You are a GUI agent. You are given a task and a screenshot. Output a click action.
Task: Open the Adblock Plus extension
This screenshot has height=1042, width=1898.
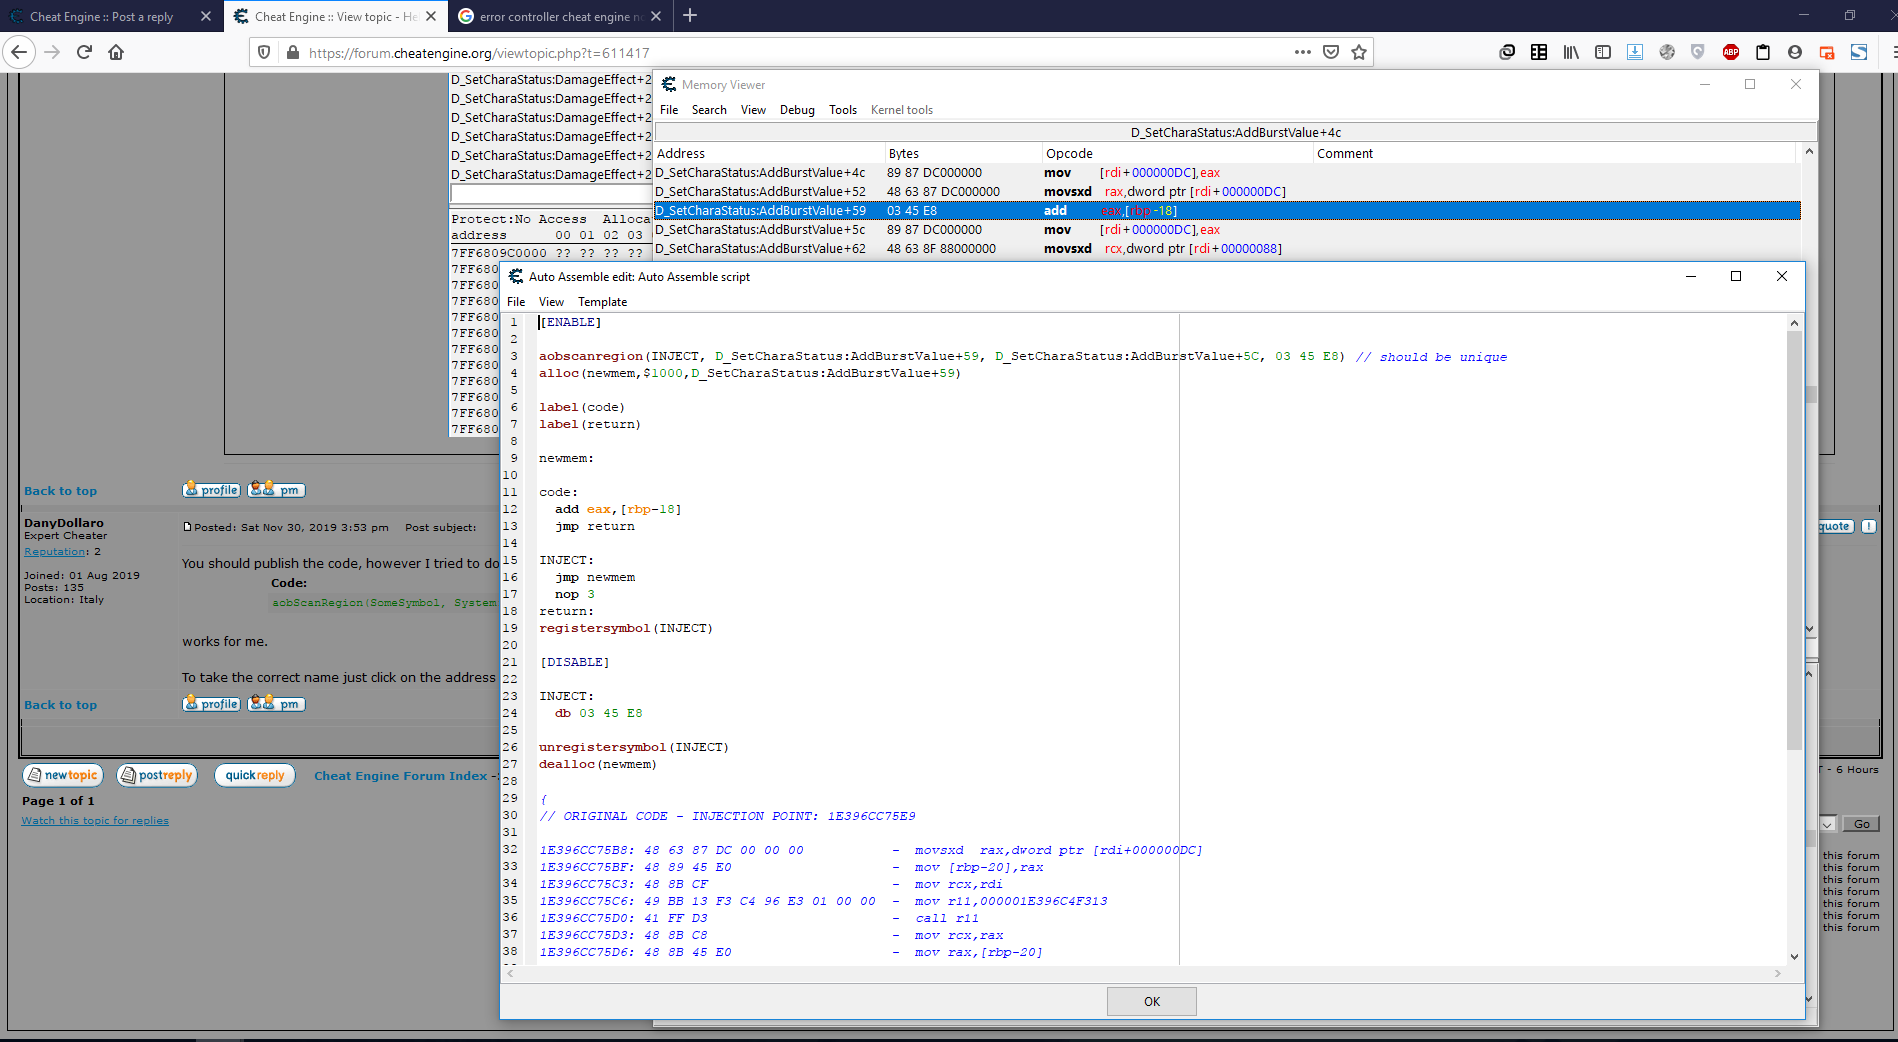tap(1730, 52)
